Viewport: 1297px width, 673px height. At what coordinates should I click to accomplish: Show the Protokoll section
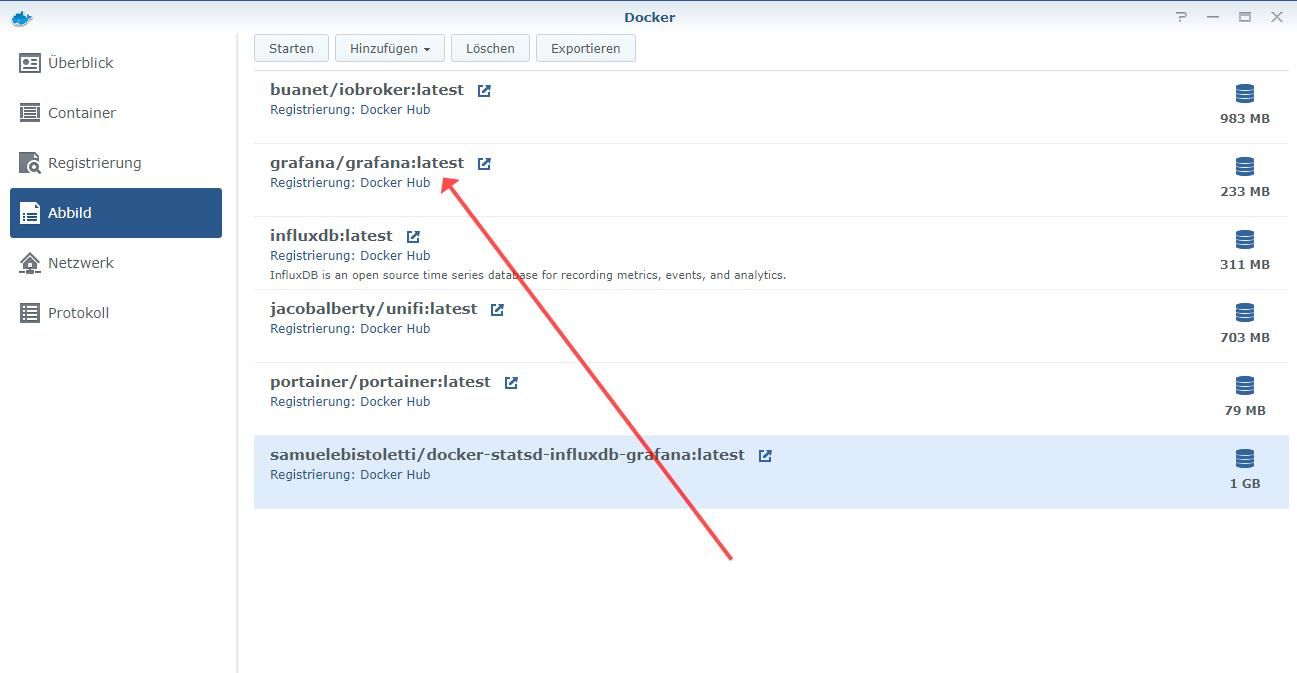116,313
